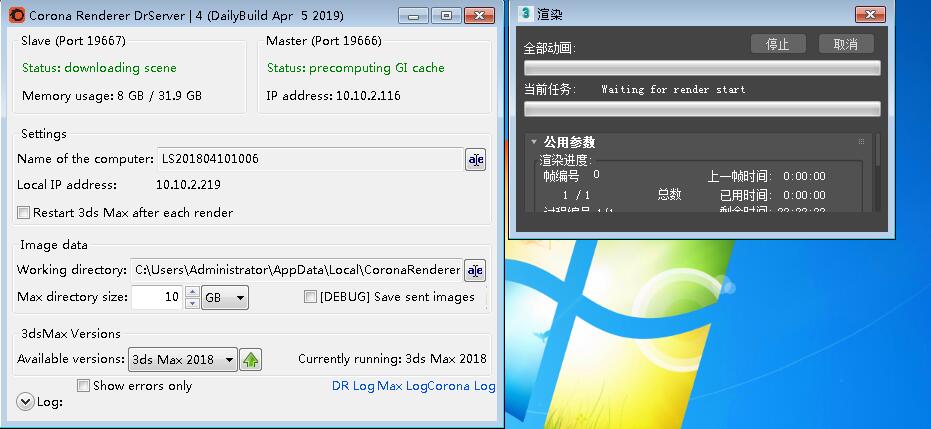
Task: Click the Max directory size value field
Action: click(x=157, y=297)
